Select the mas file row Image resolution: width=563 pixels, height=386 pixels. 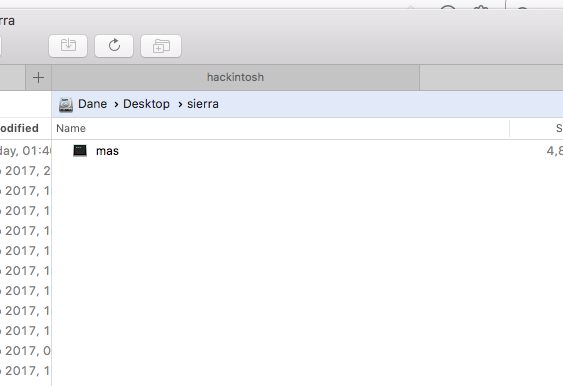point(307,151)
